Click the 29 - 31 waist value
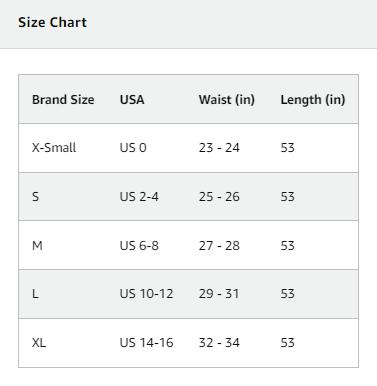 [x=219, y=294]
